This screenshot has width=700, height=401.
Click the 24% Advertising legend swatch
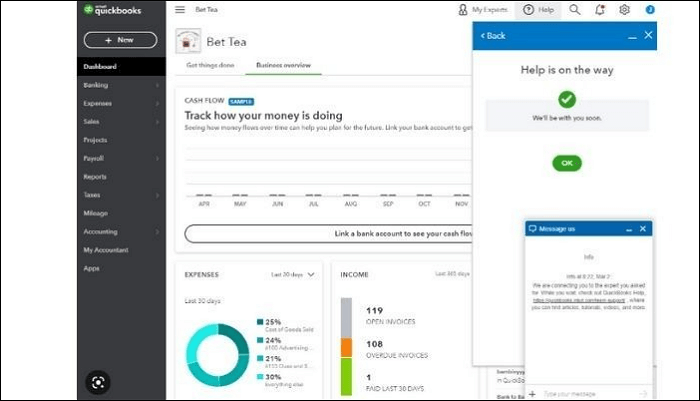(260, 340)
